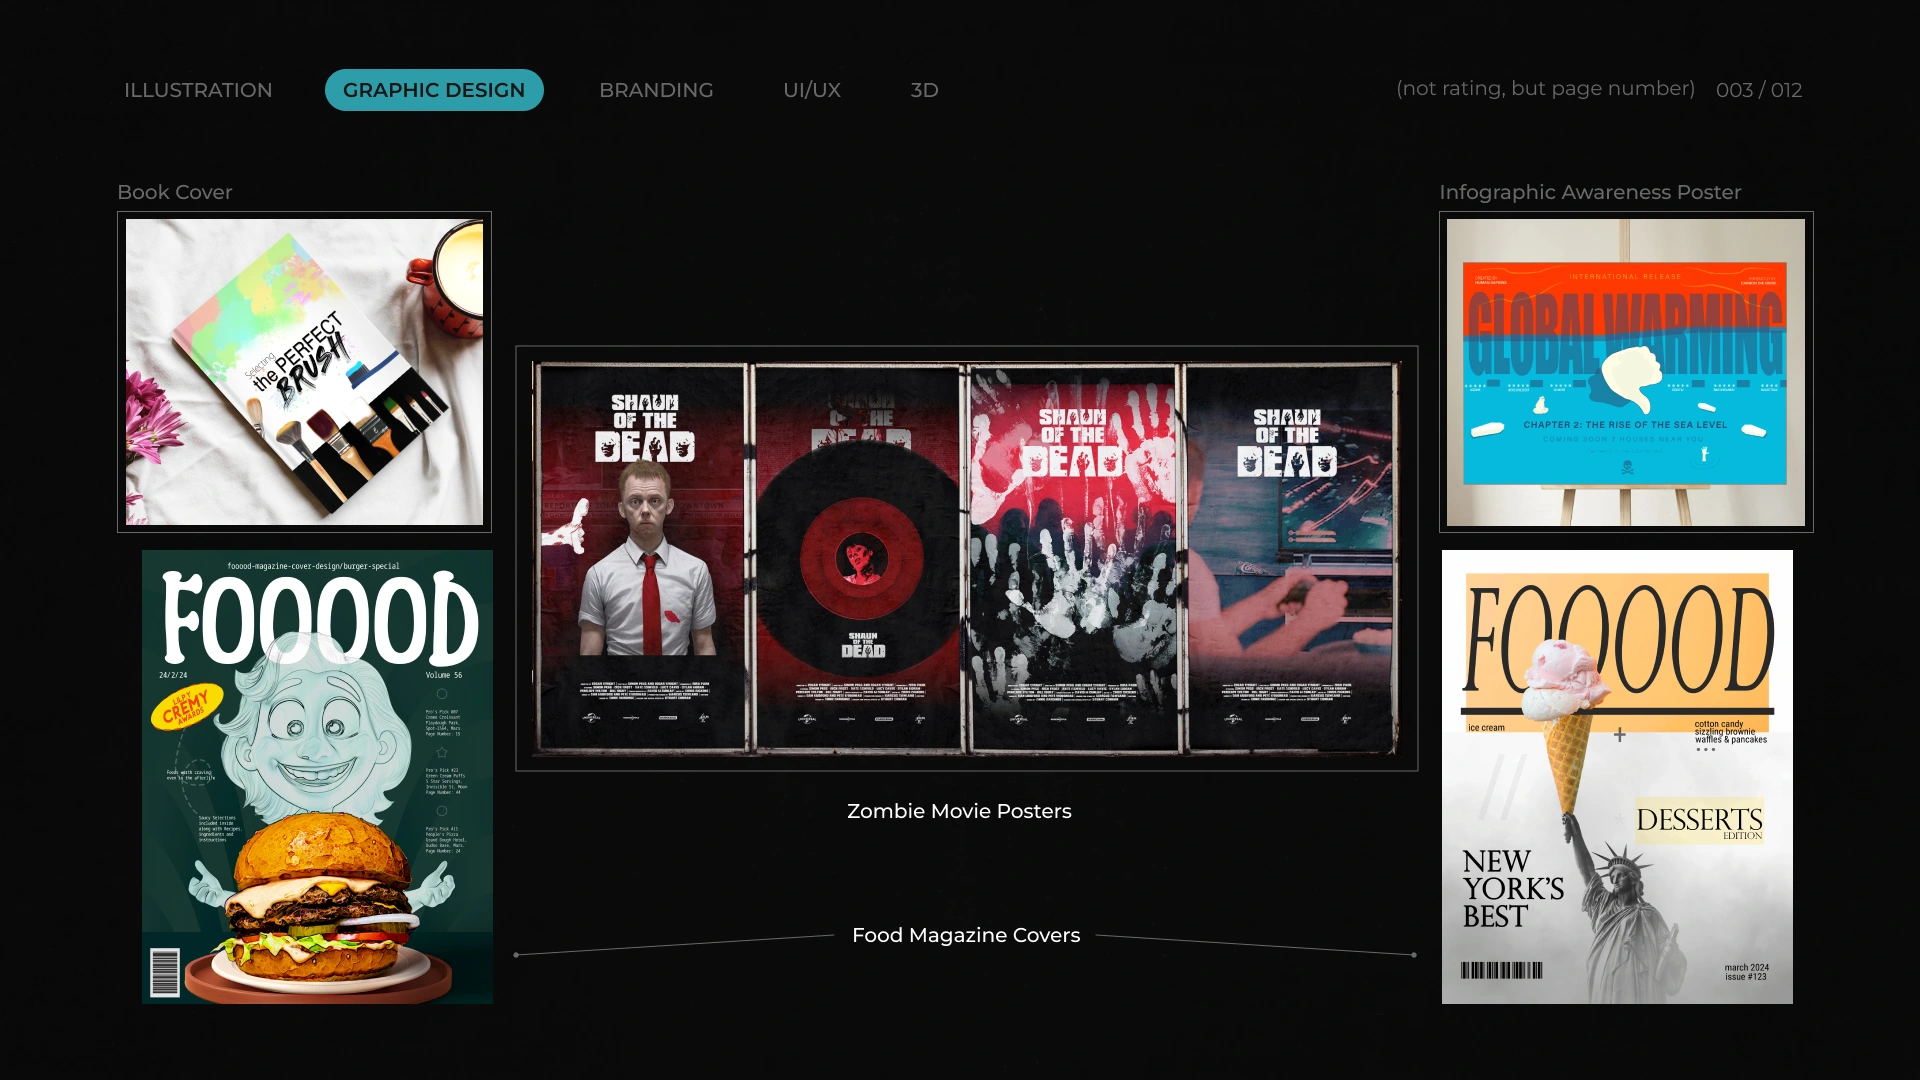Go to the UI/UX tab
This screenshot has width=1920, height=1080.
[x=812, y=90]
